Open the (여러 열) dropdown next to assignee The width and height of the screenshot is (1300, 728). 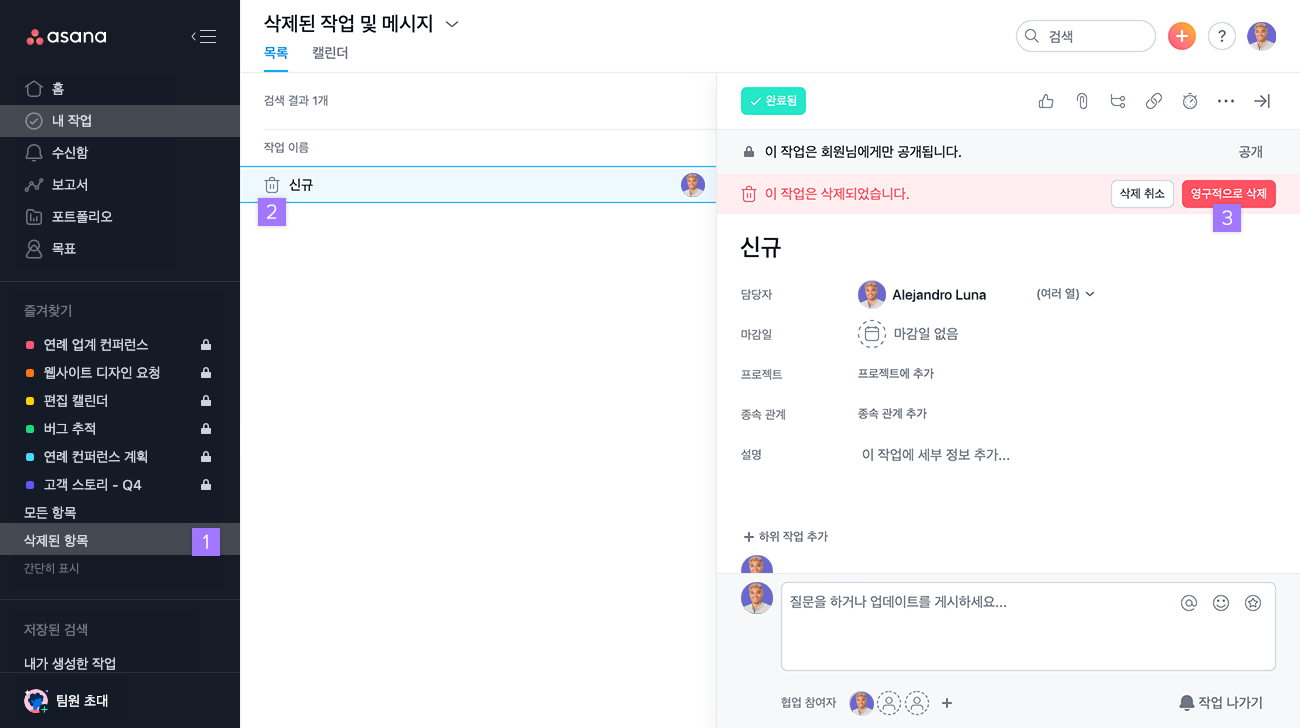pos(1066,294)
